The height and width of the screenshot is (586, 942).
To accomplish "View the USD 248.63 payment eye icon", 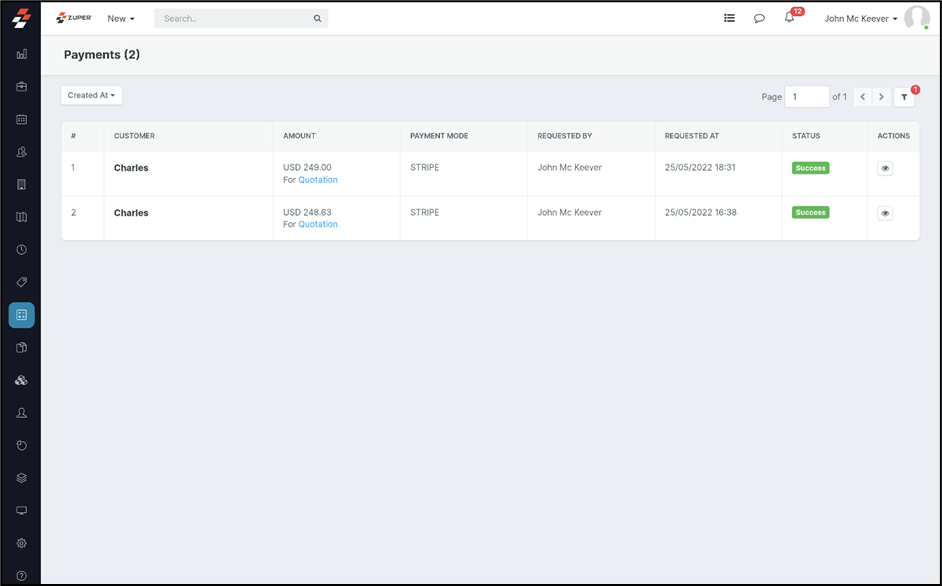I will [x=885, y=213].
